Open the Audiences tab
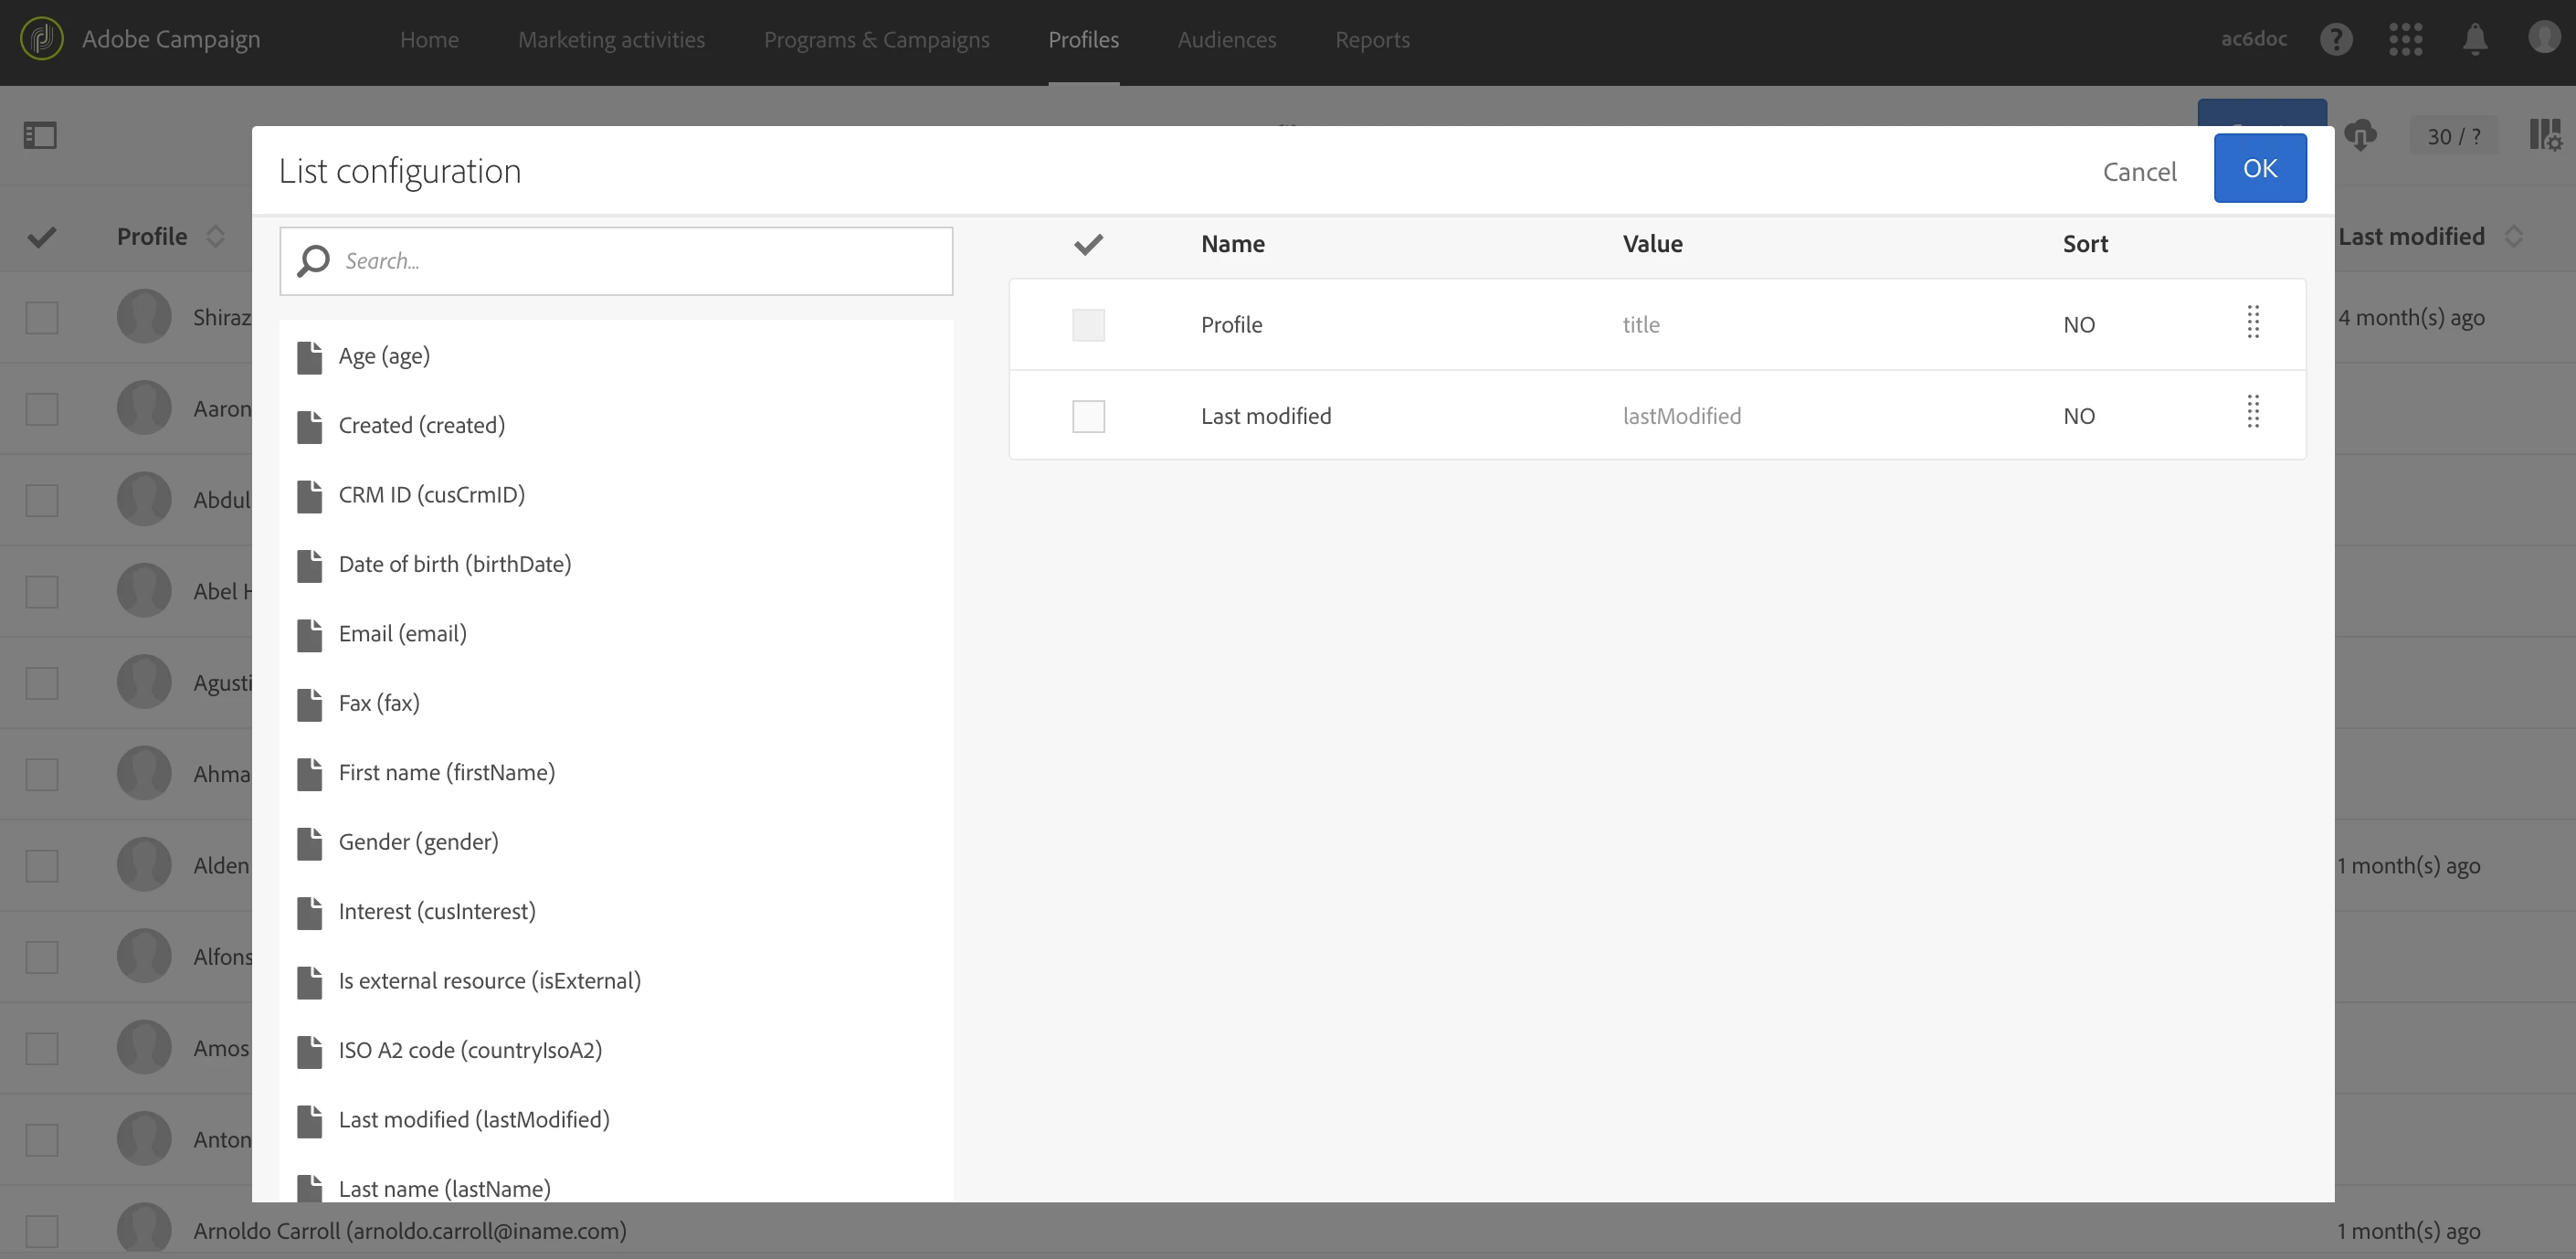The height and width of the screenshot is (1259, 2576). point(1226,40)
